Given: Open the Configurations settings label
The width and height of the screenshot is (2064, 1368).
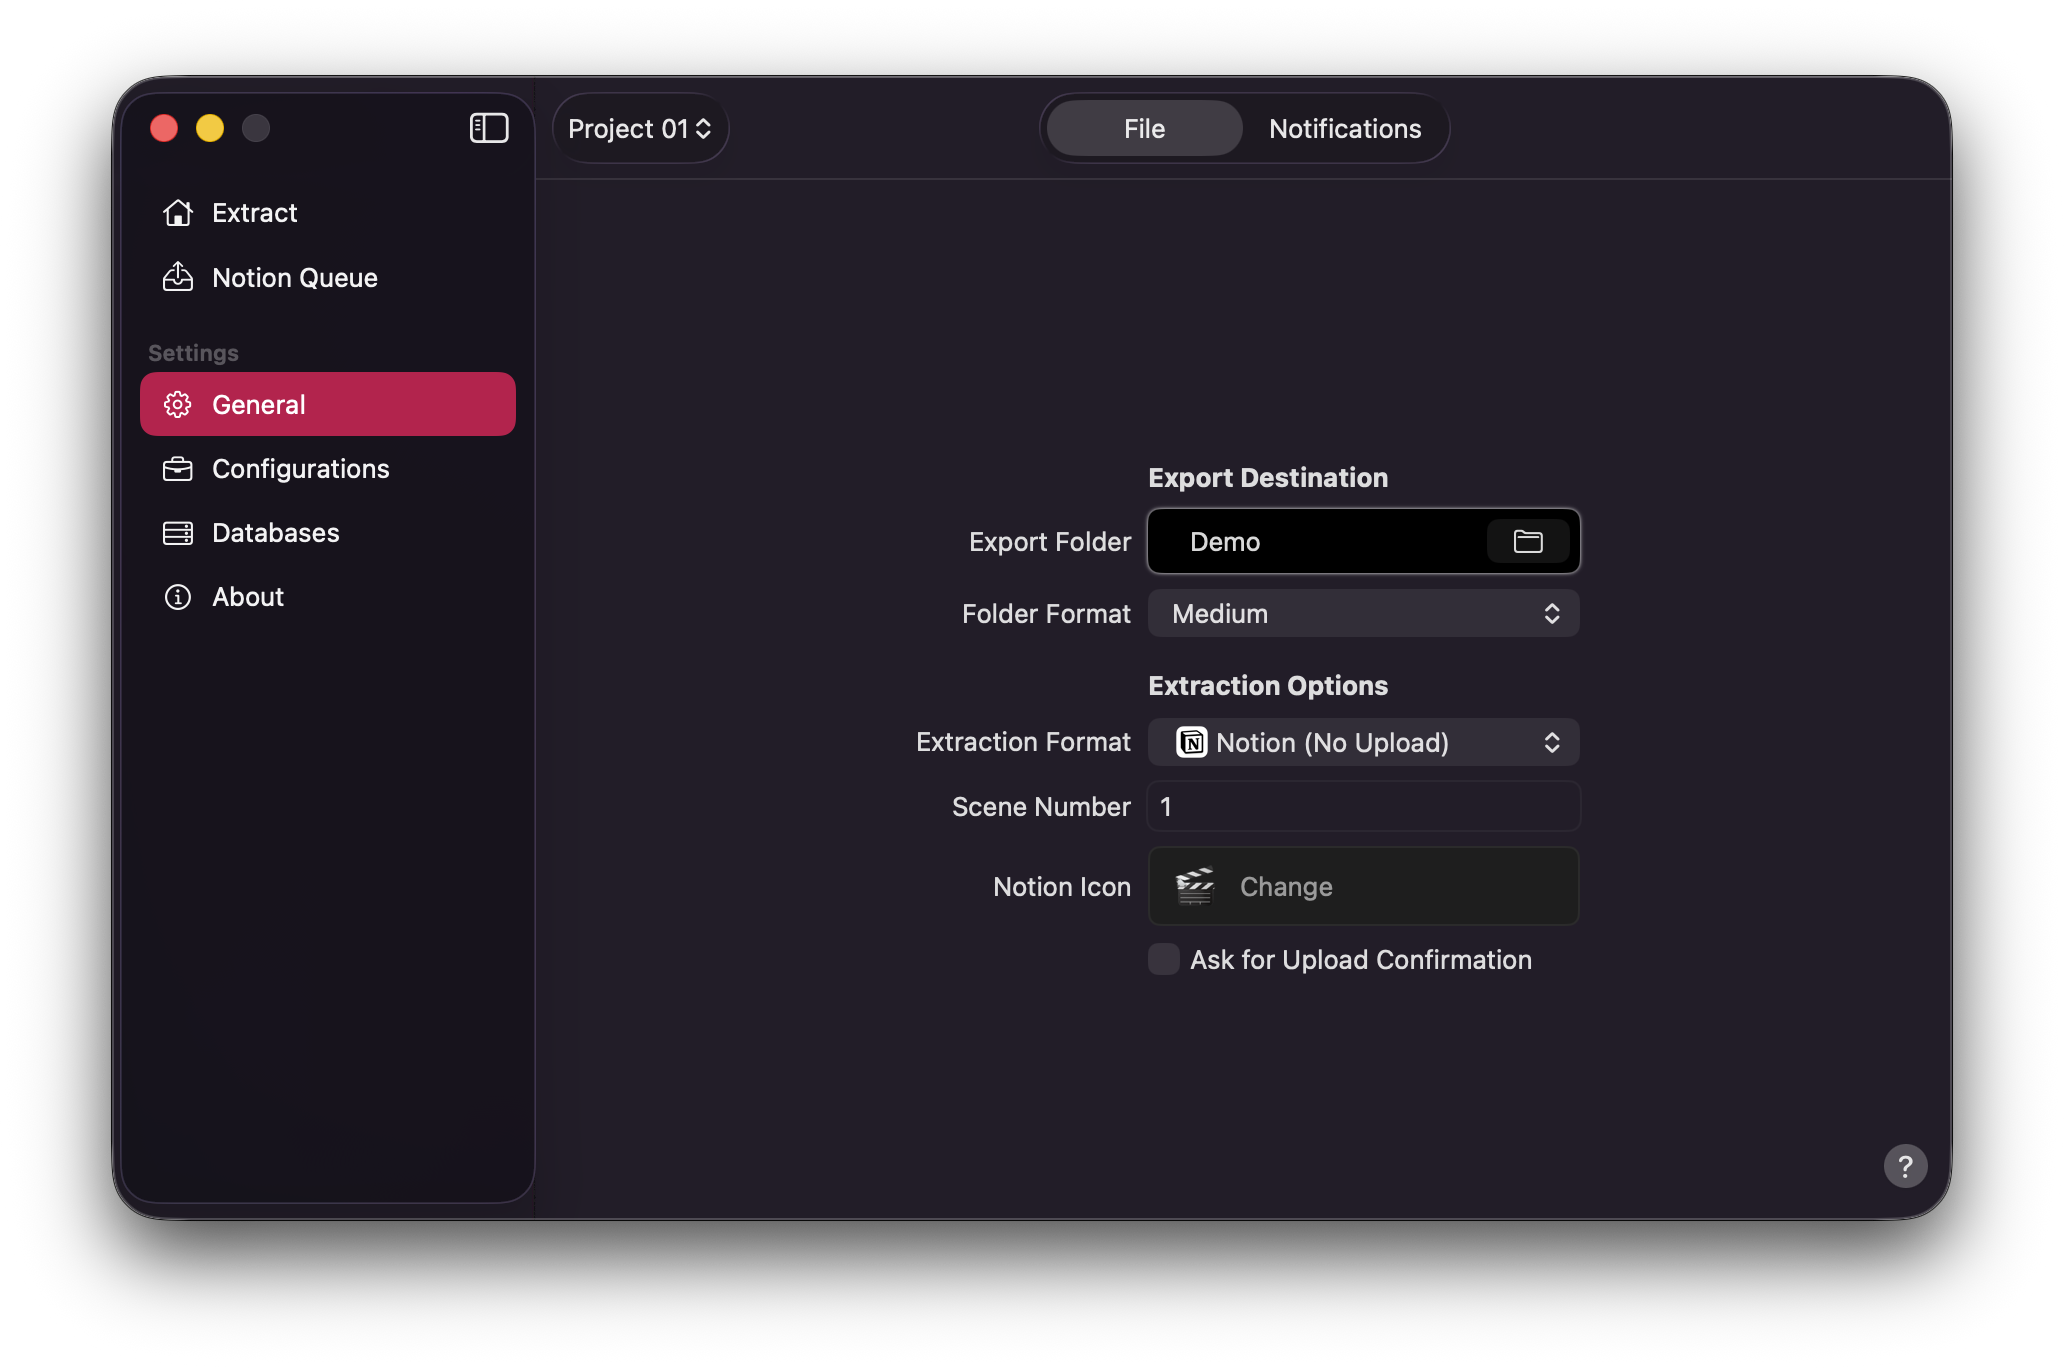Looking at the screenshot, I should (x=301, y=468).
